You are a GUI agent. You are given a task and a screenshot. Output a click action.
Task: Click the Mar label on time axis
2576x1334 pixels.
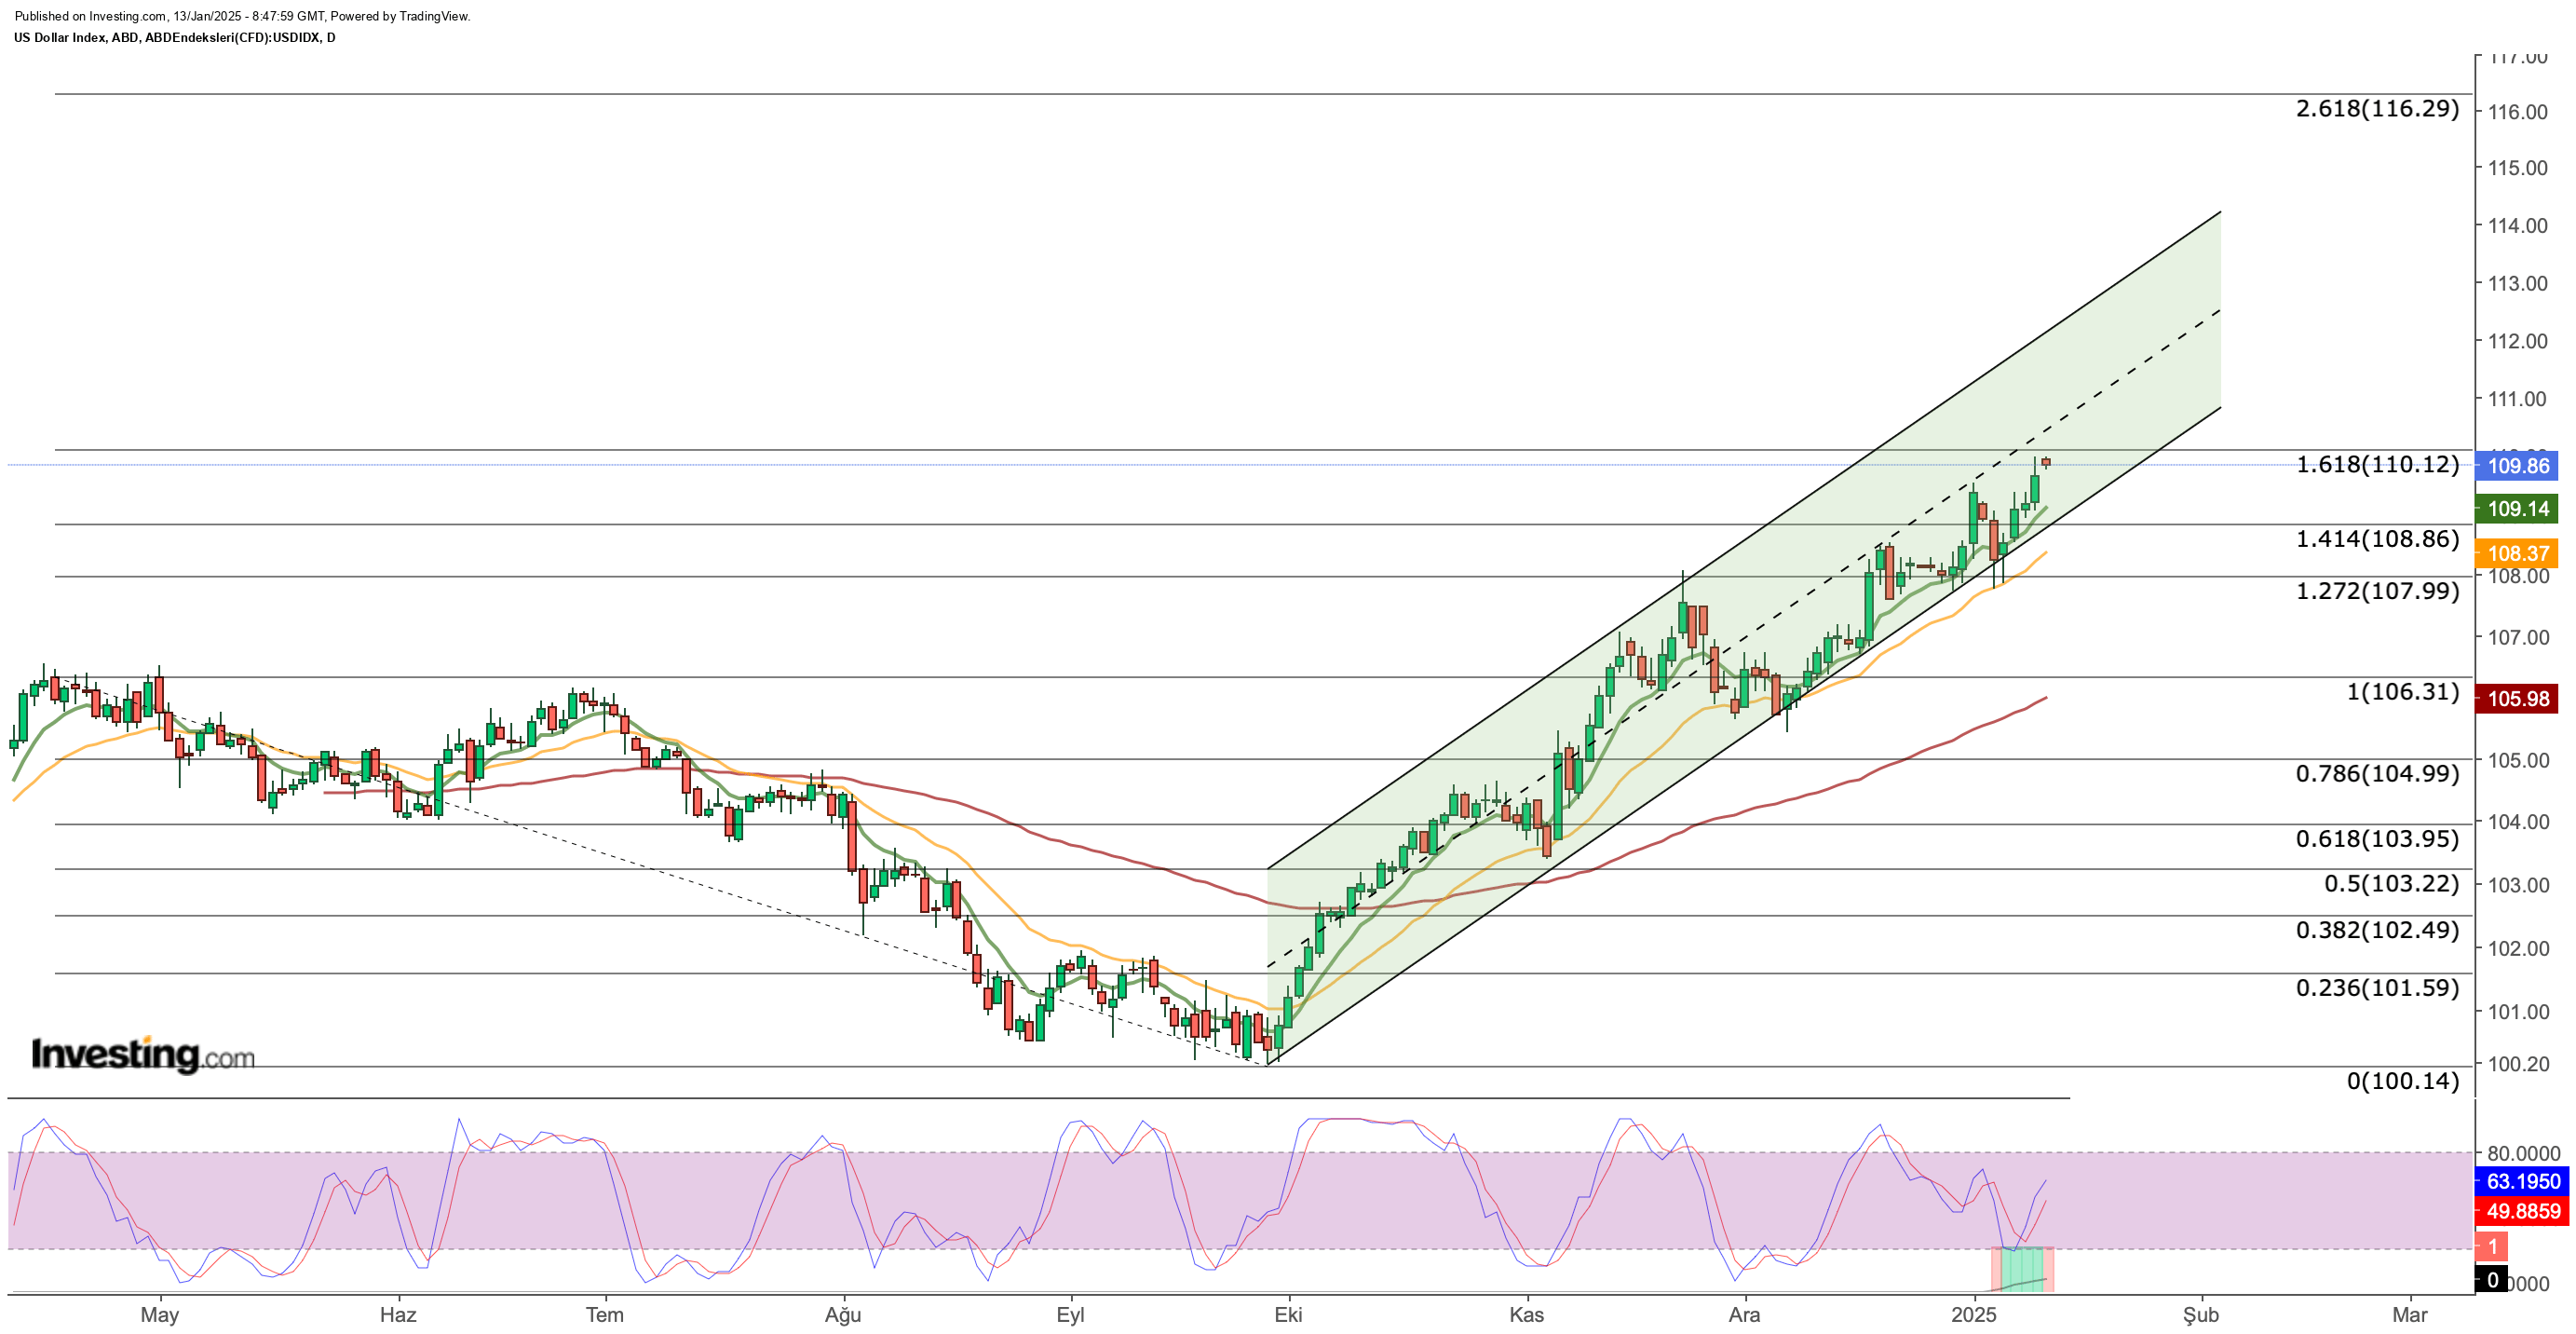point(2409,1315)
